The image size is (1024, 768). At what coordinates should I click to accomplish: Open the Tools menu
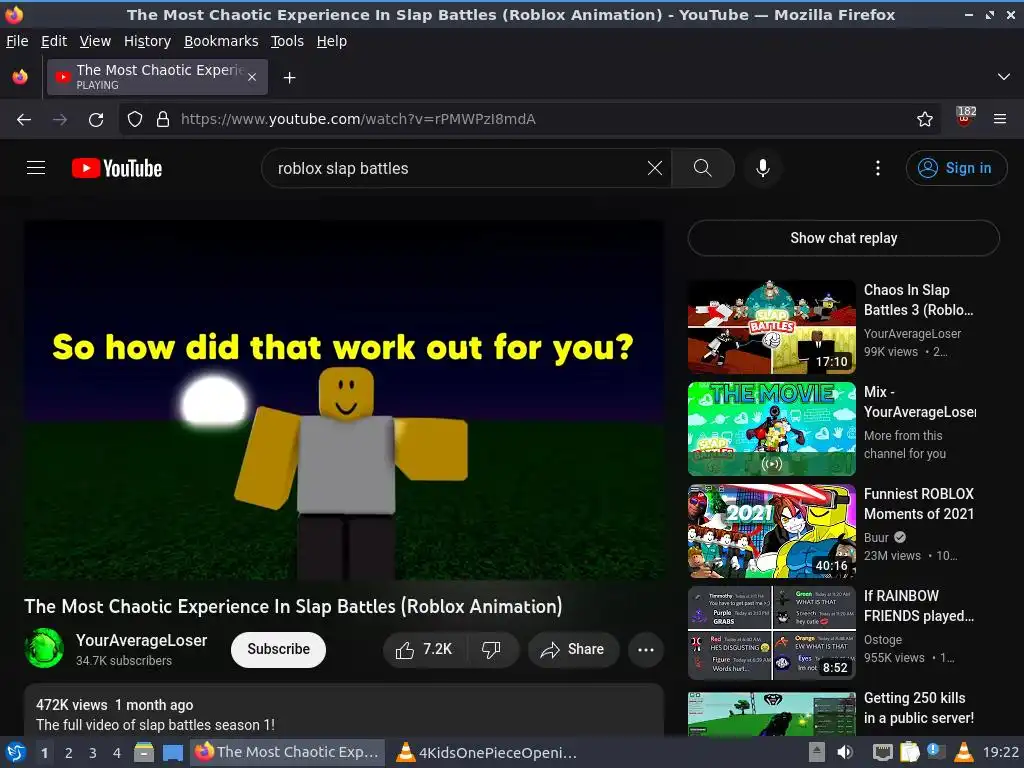coord(287,41)
